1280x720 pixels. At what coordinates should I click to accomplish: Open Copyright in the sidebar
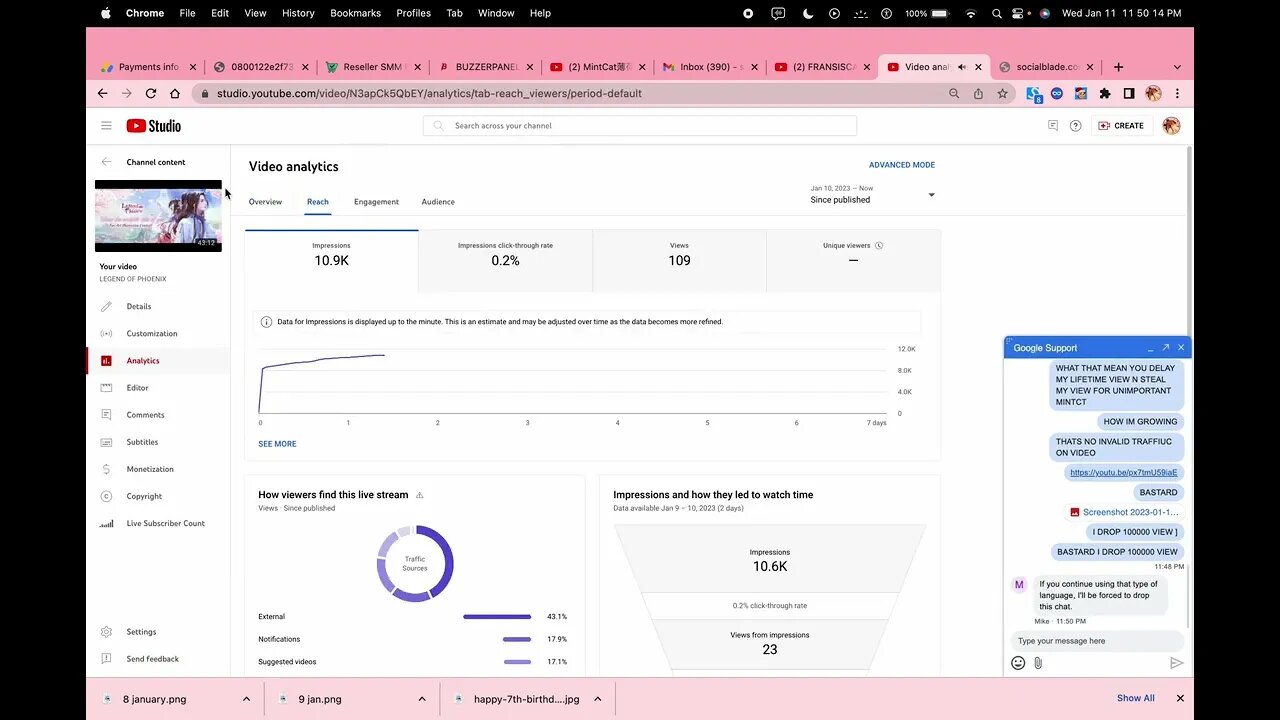point(144,496)
